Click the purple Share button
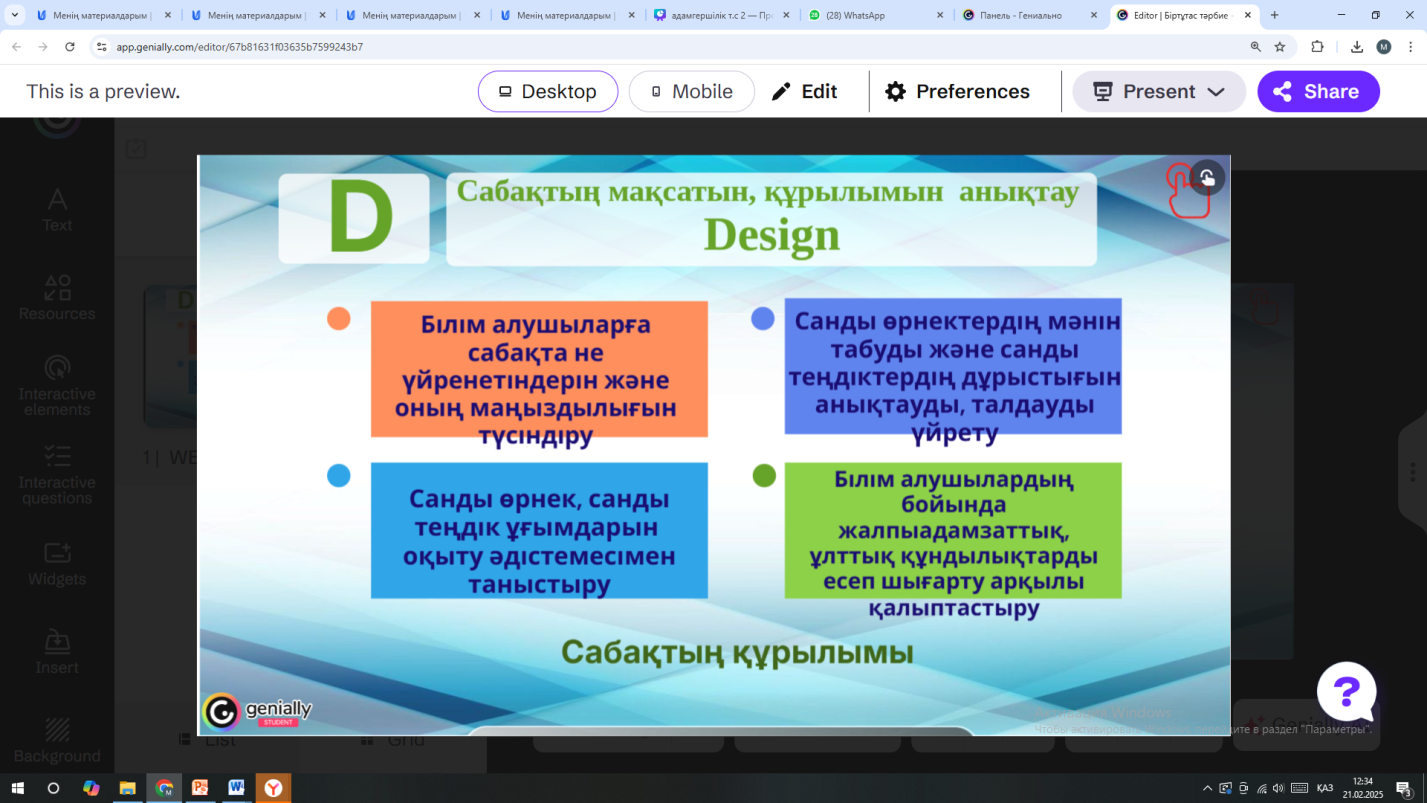Screen dimensions: 1427x803 pyautogui.click(x=1318, y=91)
